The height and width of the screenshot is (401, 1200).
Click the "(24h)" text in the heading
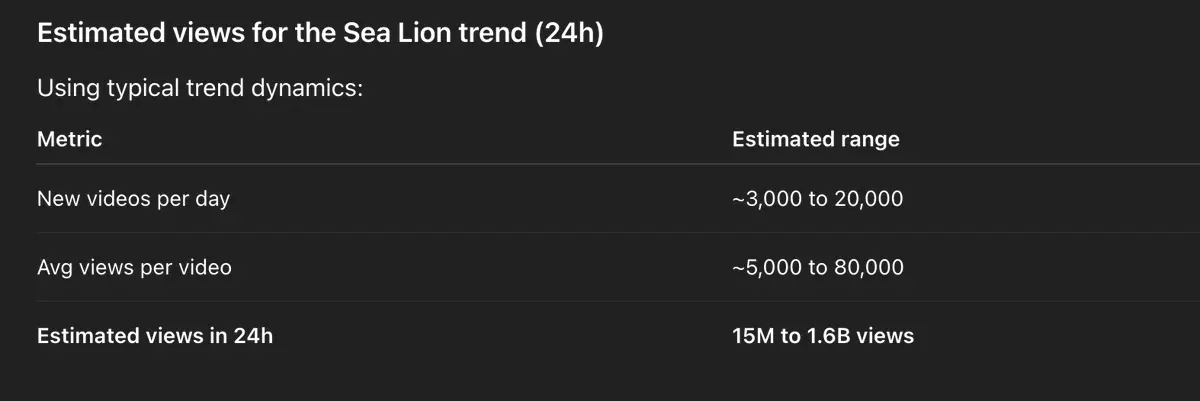pos(569,33)
